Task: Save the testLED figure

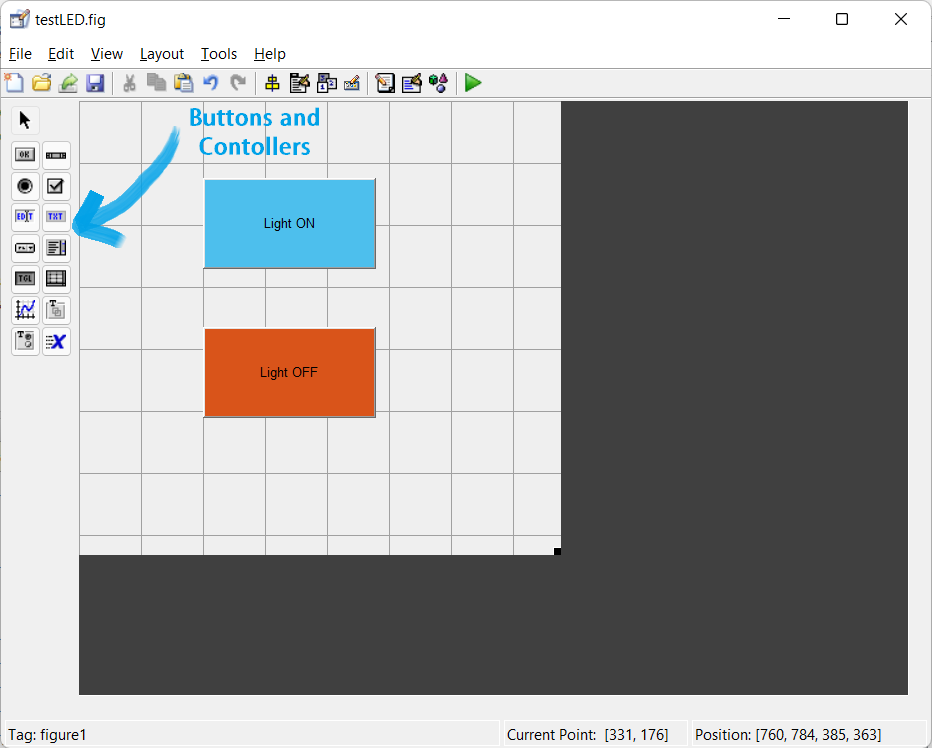Action: (95, 83)
